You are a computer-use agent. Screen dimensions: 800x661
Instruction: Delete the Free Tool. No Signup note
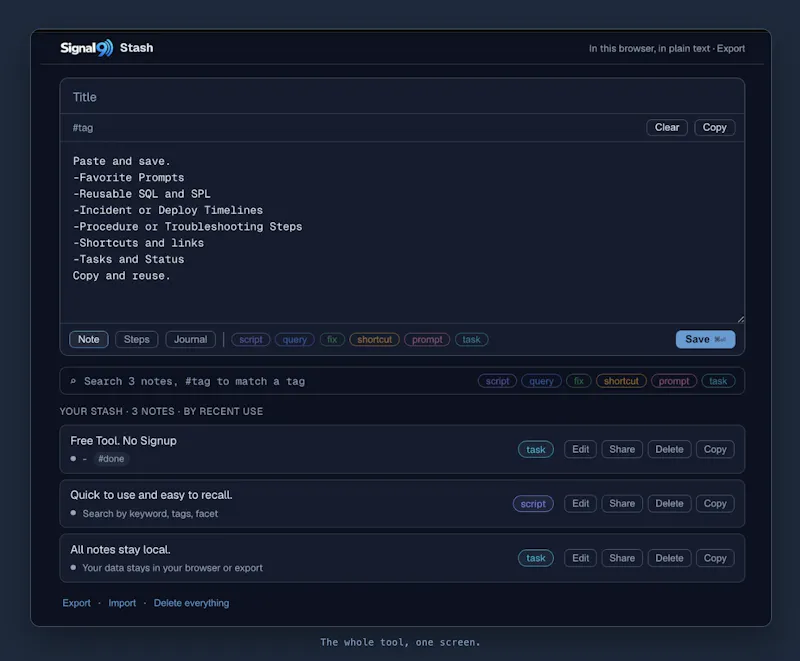click(669, 449)
